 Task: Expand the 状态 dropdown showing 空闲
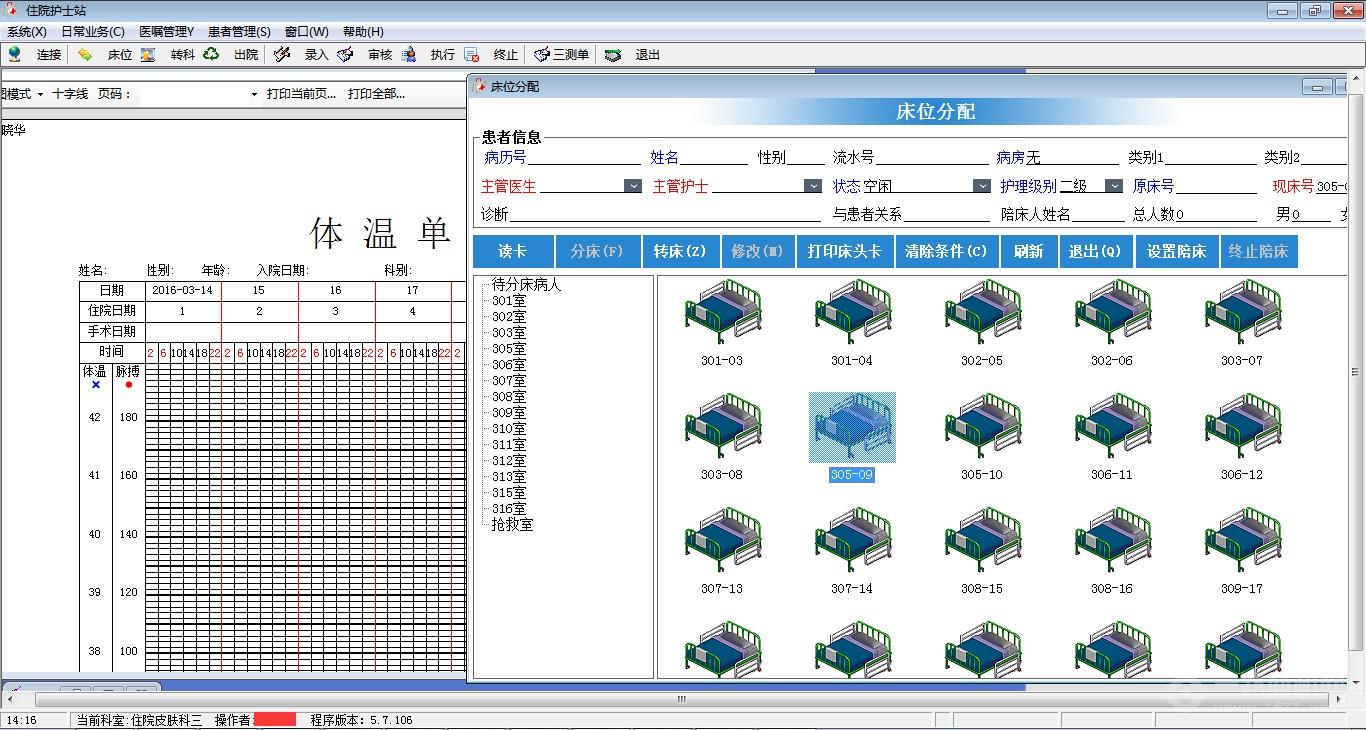coord(981,186)
